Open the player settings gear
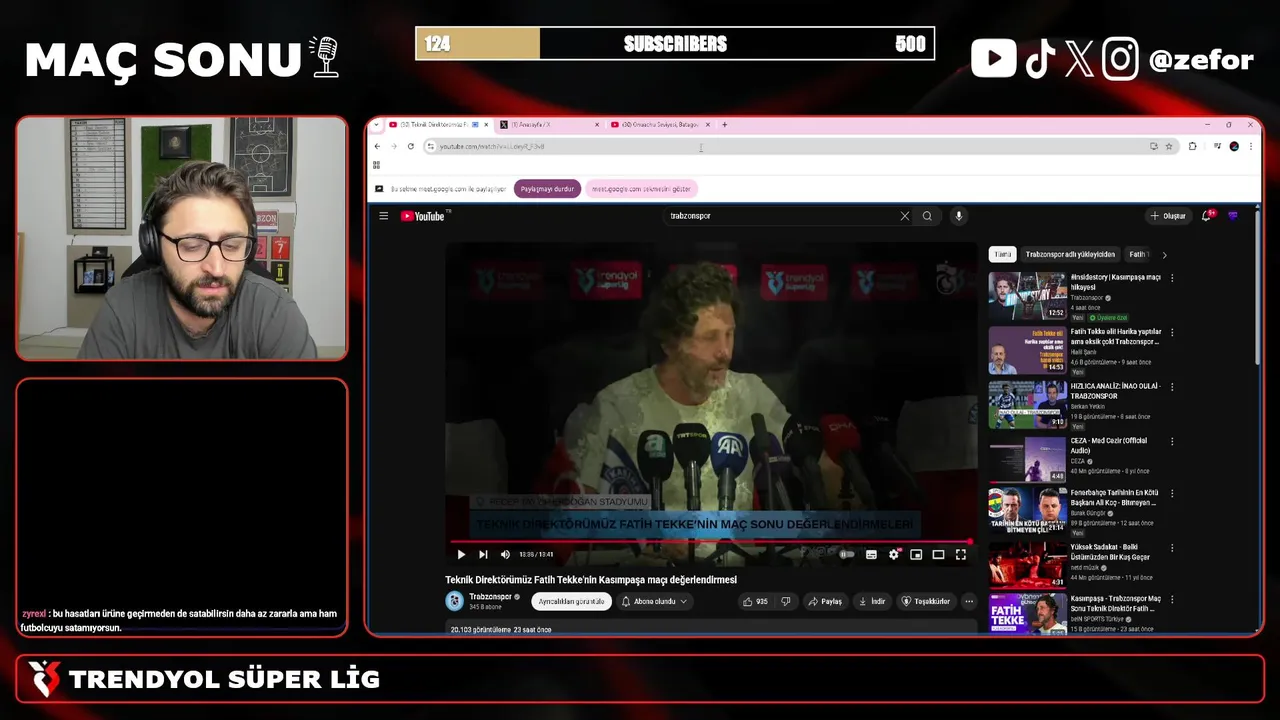The height and width of the screenshot is (720, 1280). tap(894, 554)
